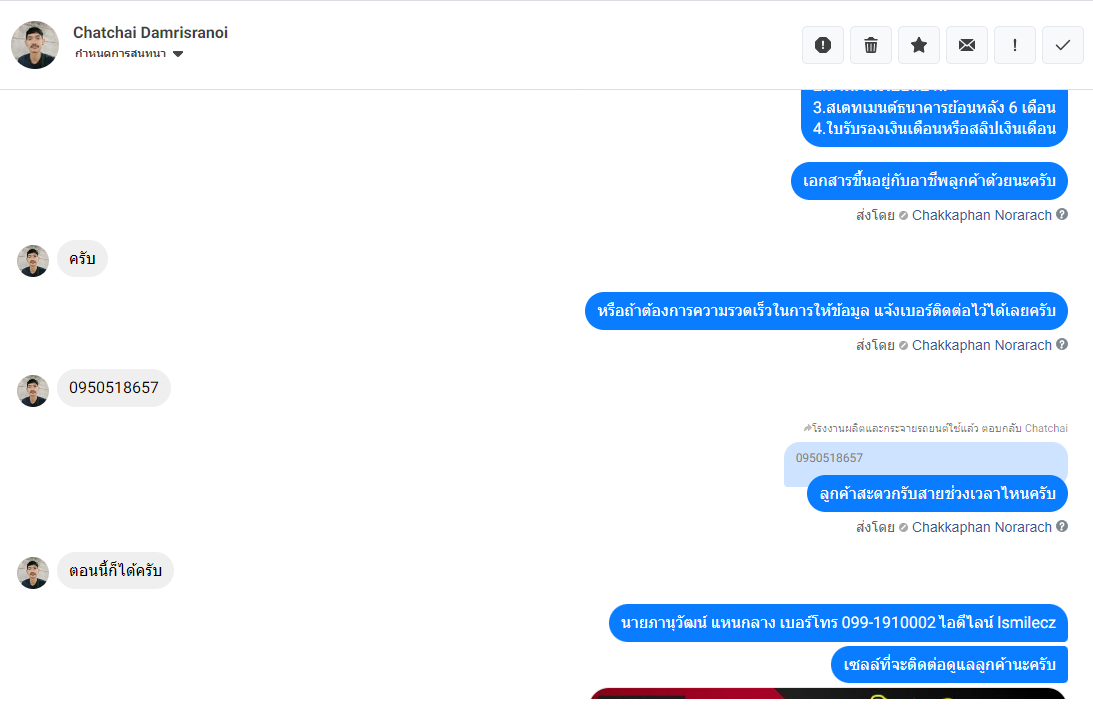Click the exclamation mark follow-up icon
This screenshot has height=705, width=1093.
[x=1015, y=45]
